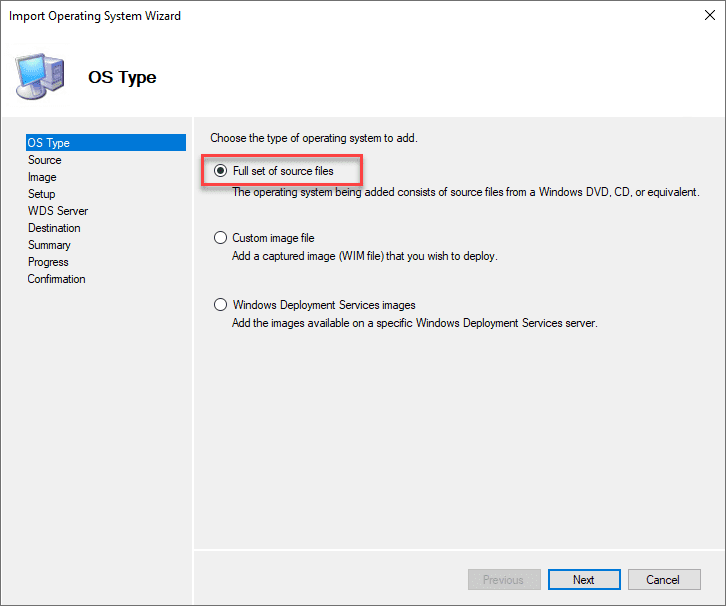Jump to the Setup step
Screen dimensions: 726x606
tap(42, 194)
